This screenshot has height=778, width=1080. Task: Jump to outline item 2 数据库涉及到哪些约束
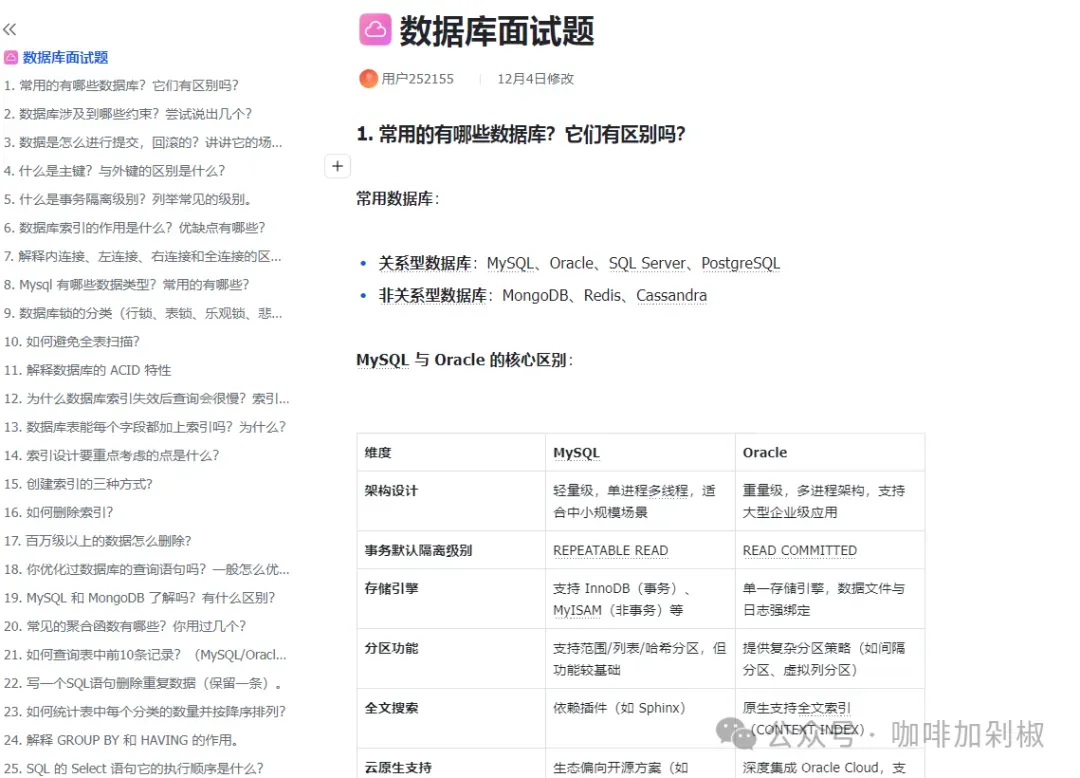tap(128, 114)
